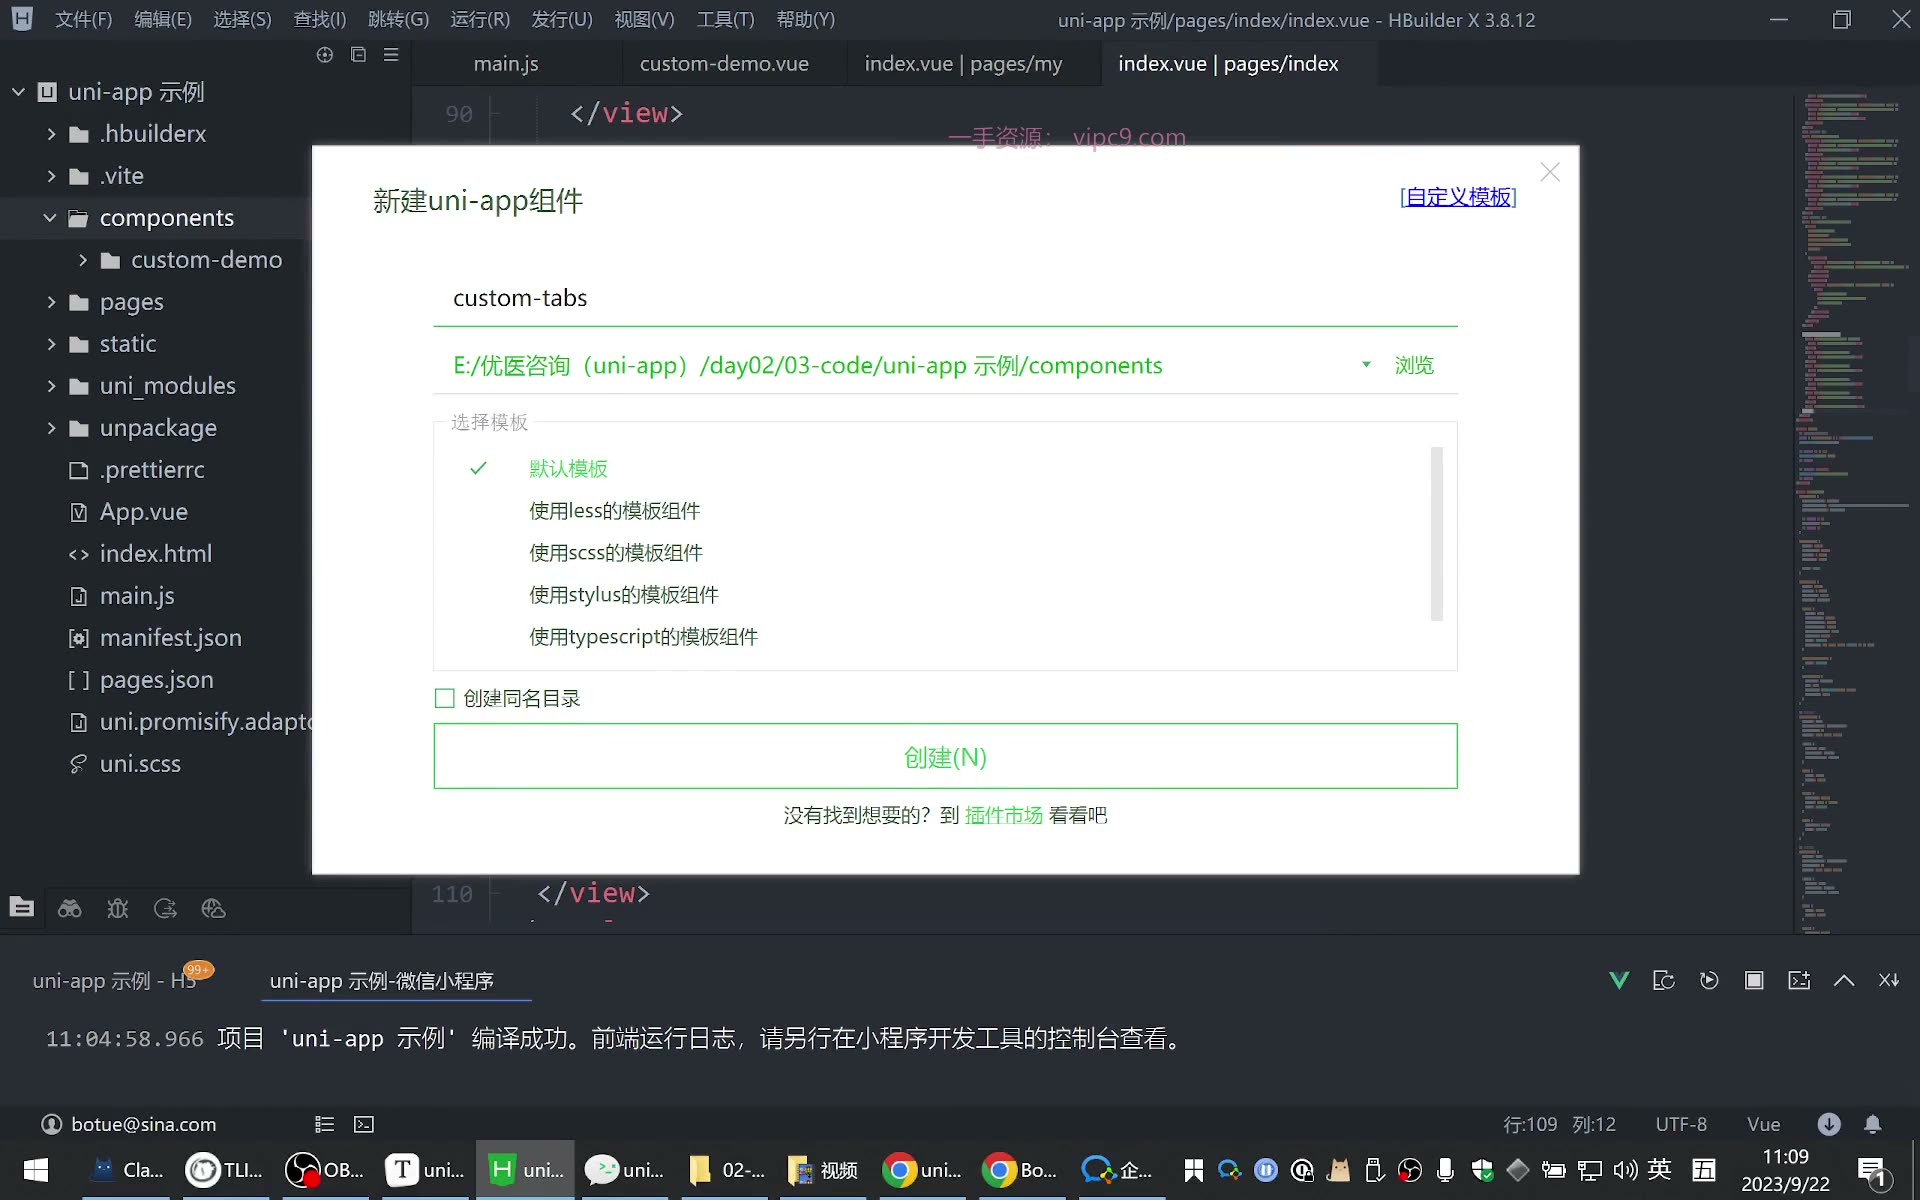Click the binoculars search icon

[x=70, y=908]
